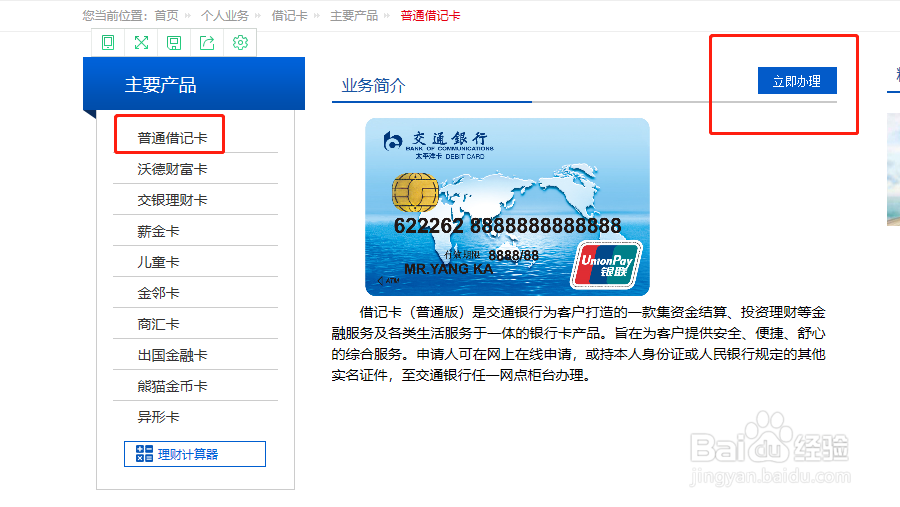Click the partially visible image at right edge
The width and height of the screenshot is (900, 507).
pyautogui.click(x=894, y=169)
